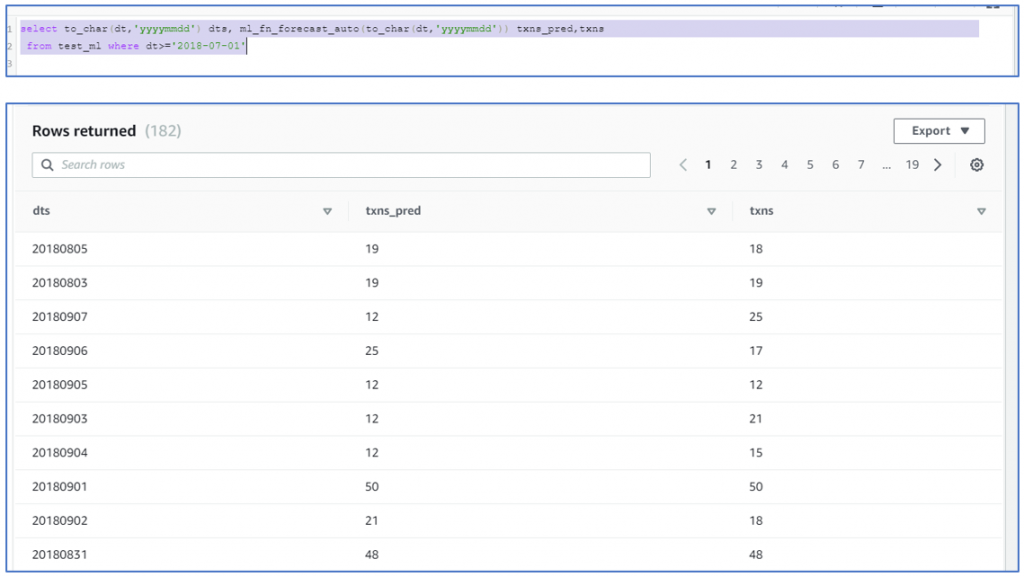1024x577 pixels.
Task: Open the table preferences gear icon
Action: [x=976, y=165]
